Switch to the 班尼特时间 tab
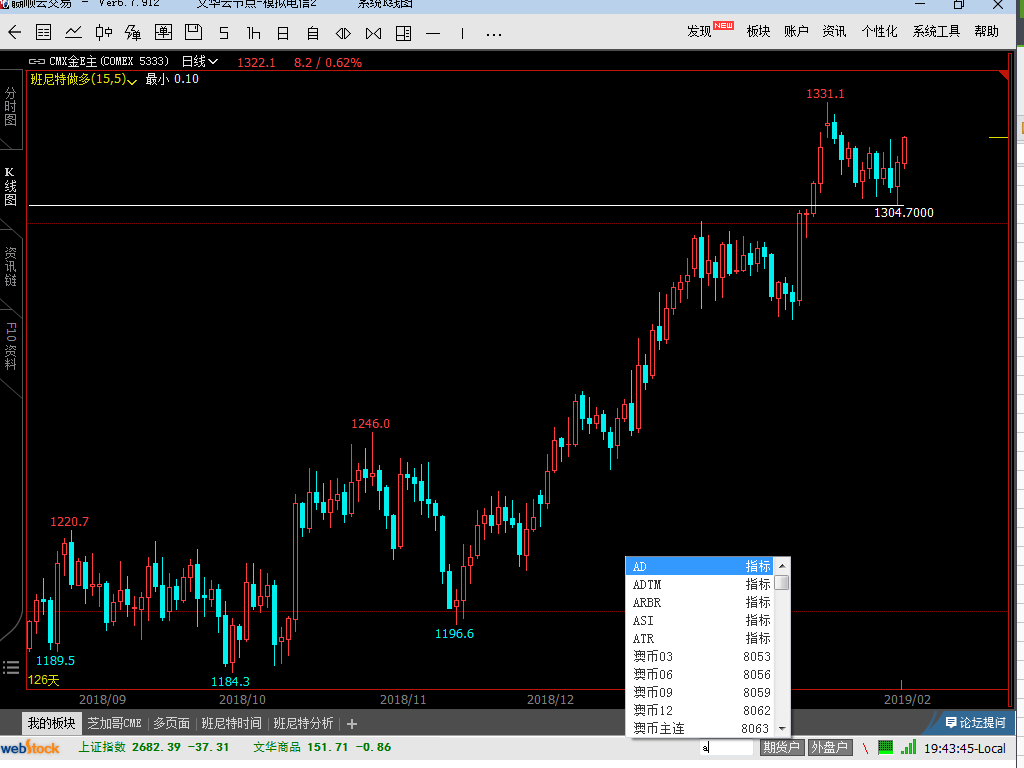 [231, 723]
